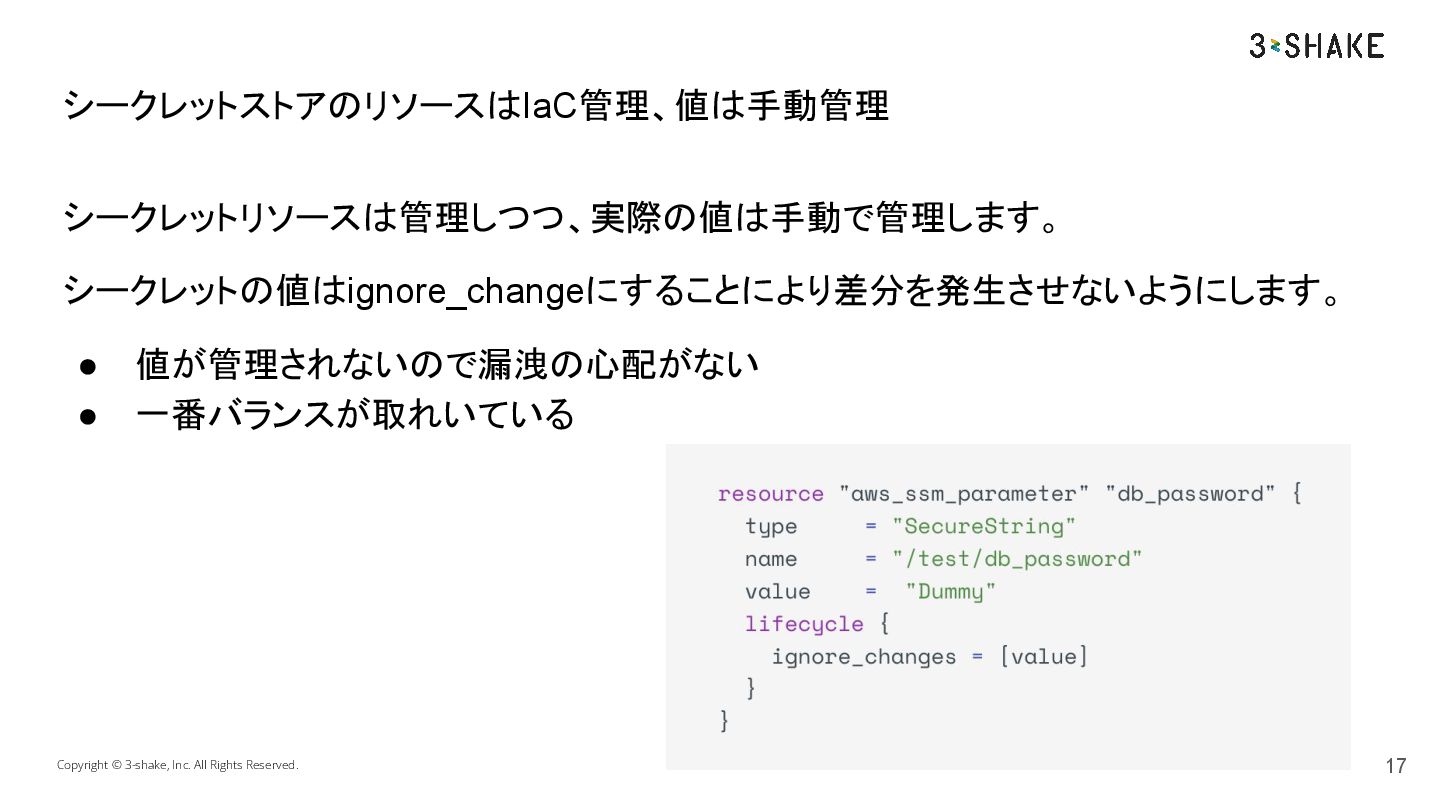
Task: Click the "aws_ssm_parameter" string in the code
Action: (x=964, y=494)
